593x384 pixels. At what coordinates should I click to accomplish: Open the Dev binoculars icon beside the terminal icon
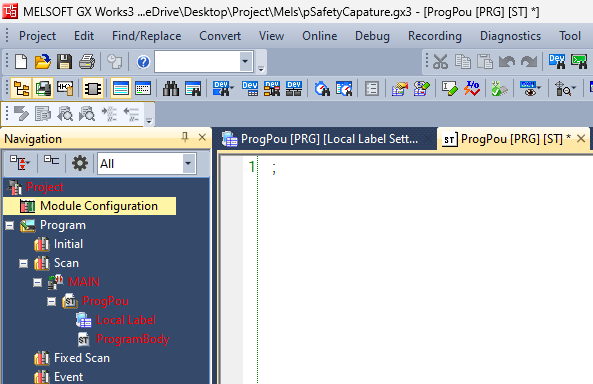coord(557,61)
